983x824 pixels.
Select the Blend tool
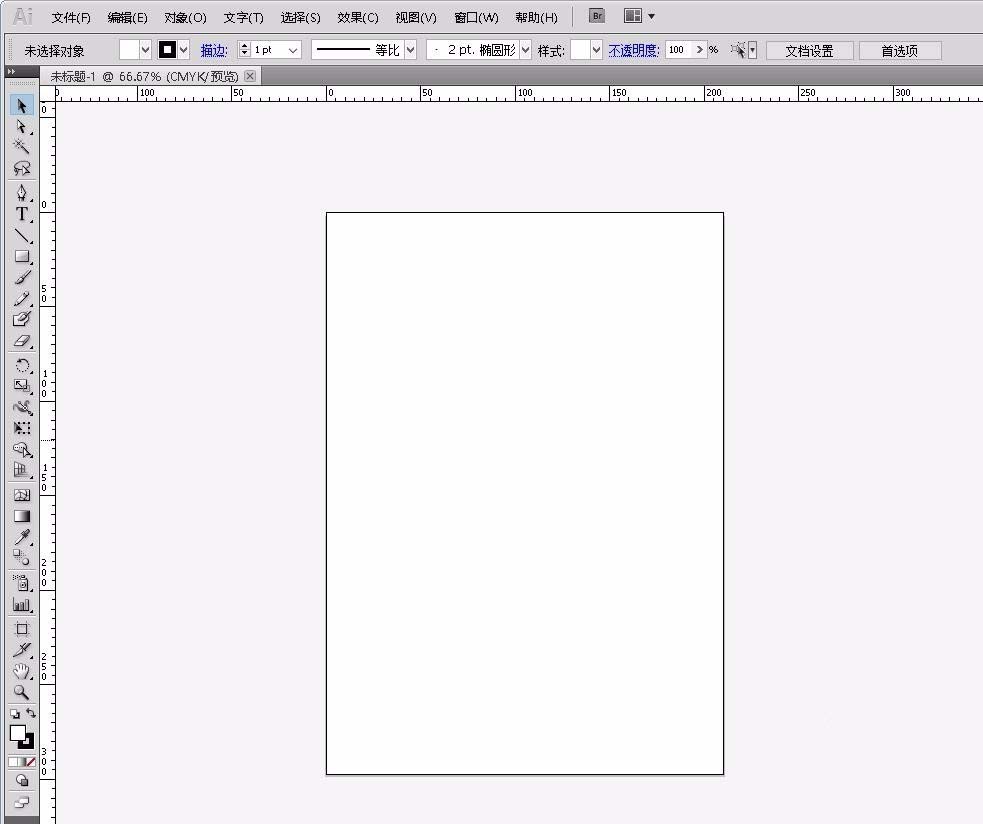click(22, 557)
